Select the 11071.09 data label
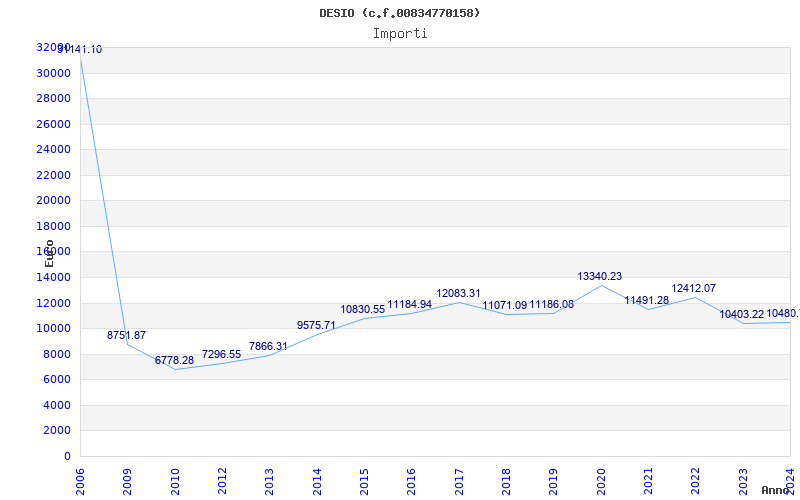800x500 pixels. click(x=505, y=305)
